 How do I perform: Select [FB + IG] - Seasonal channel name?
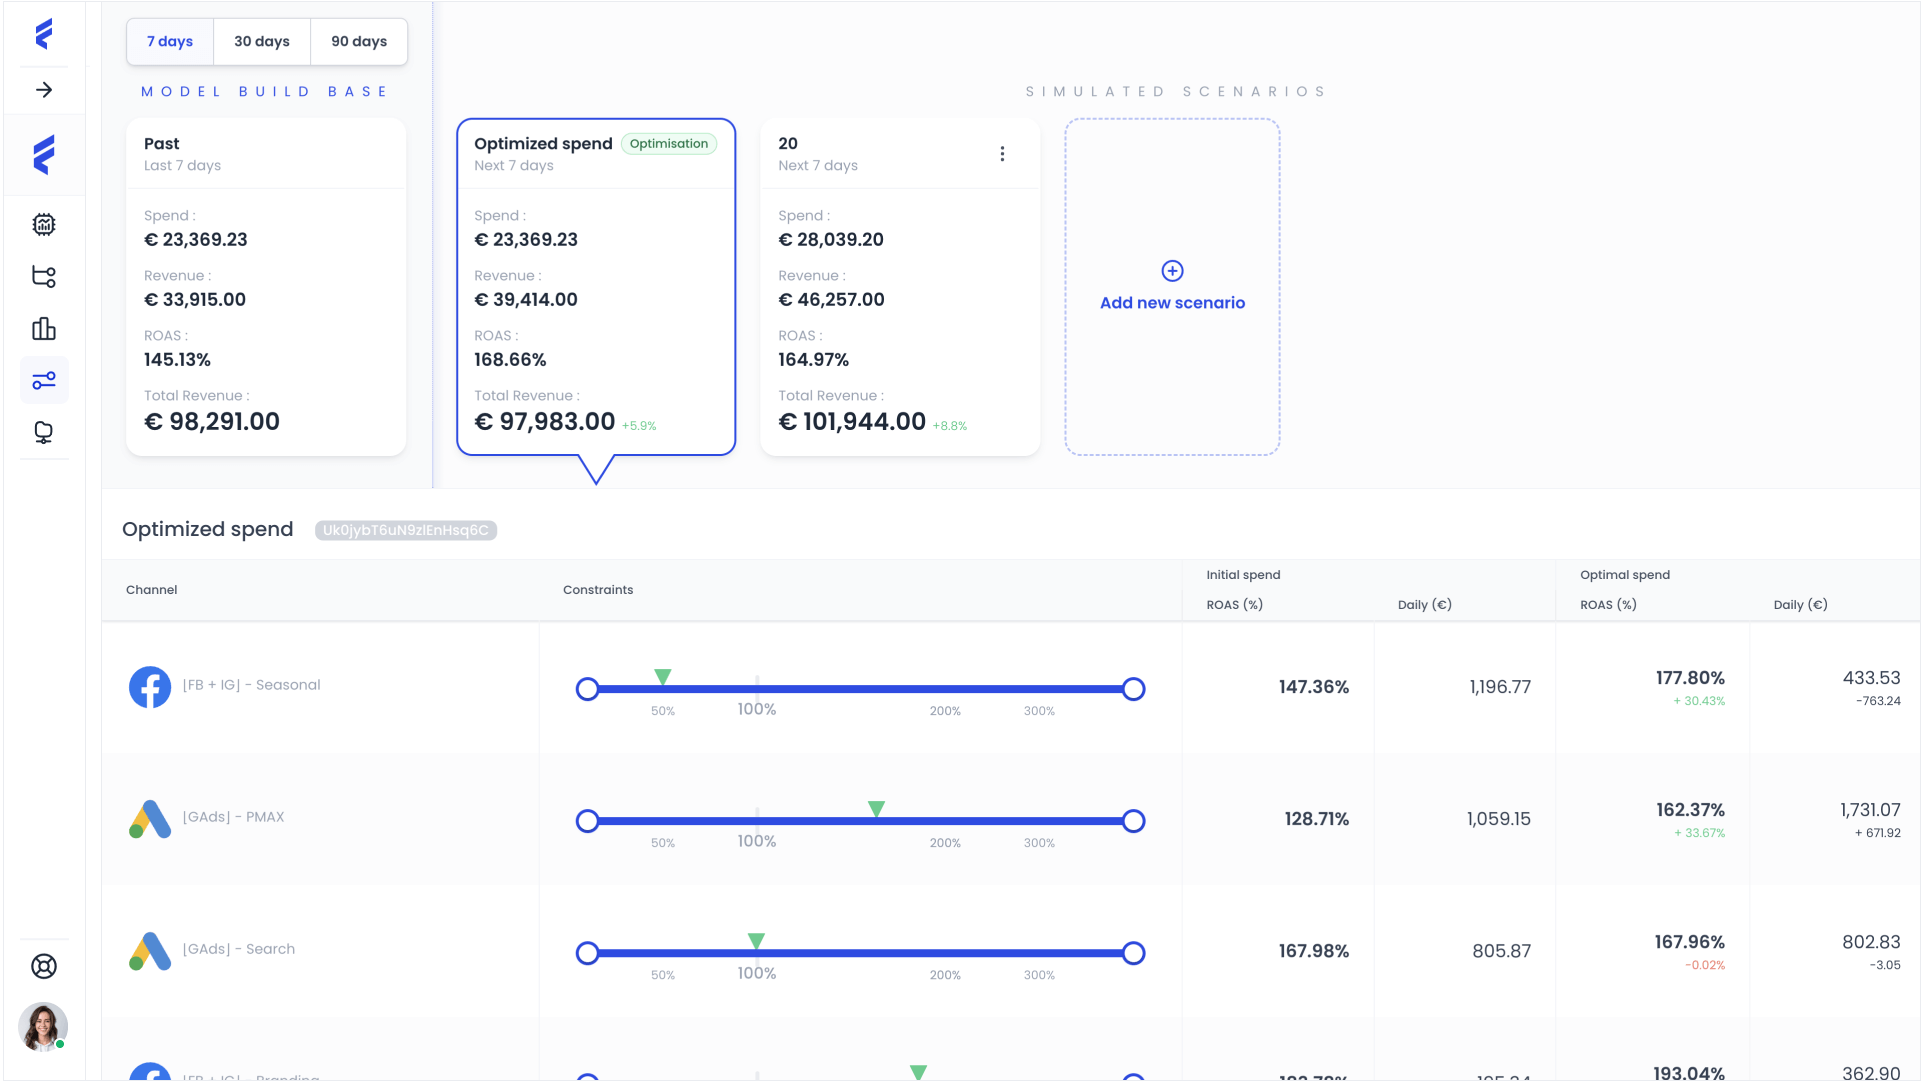(252, 685)
